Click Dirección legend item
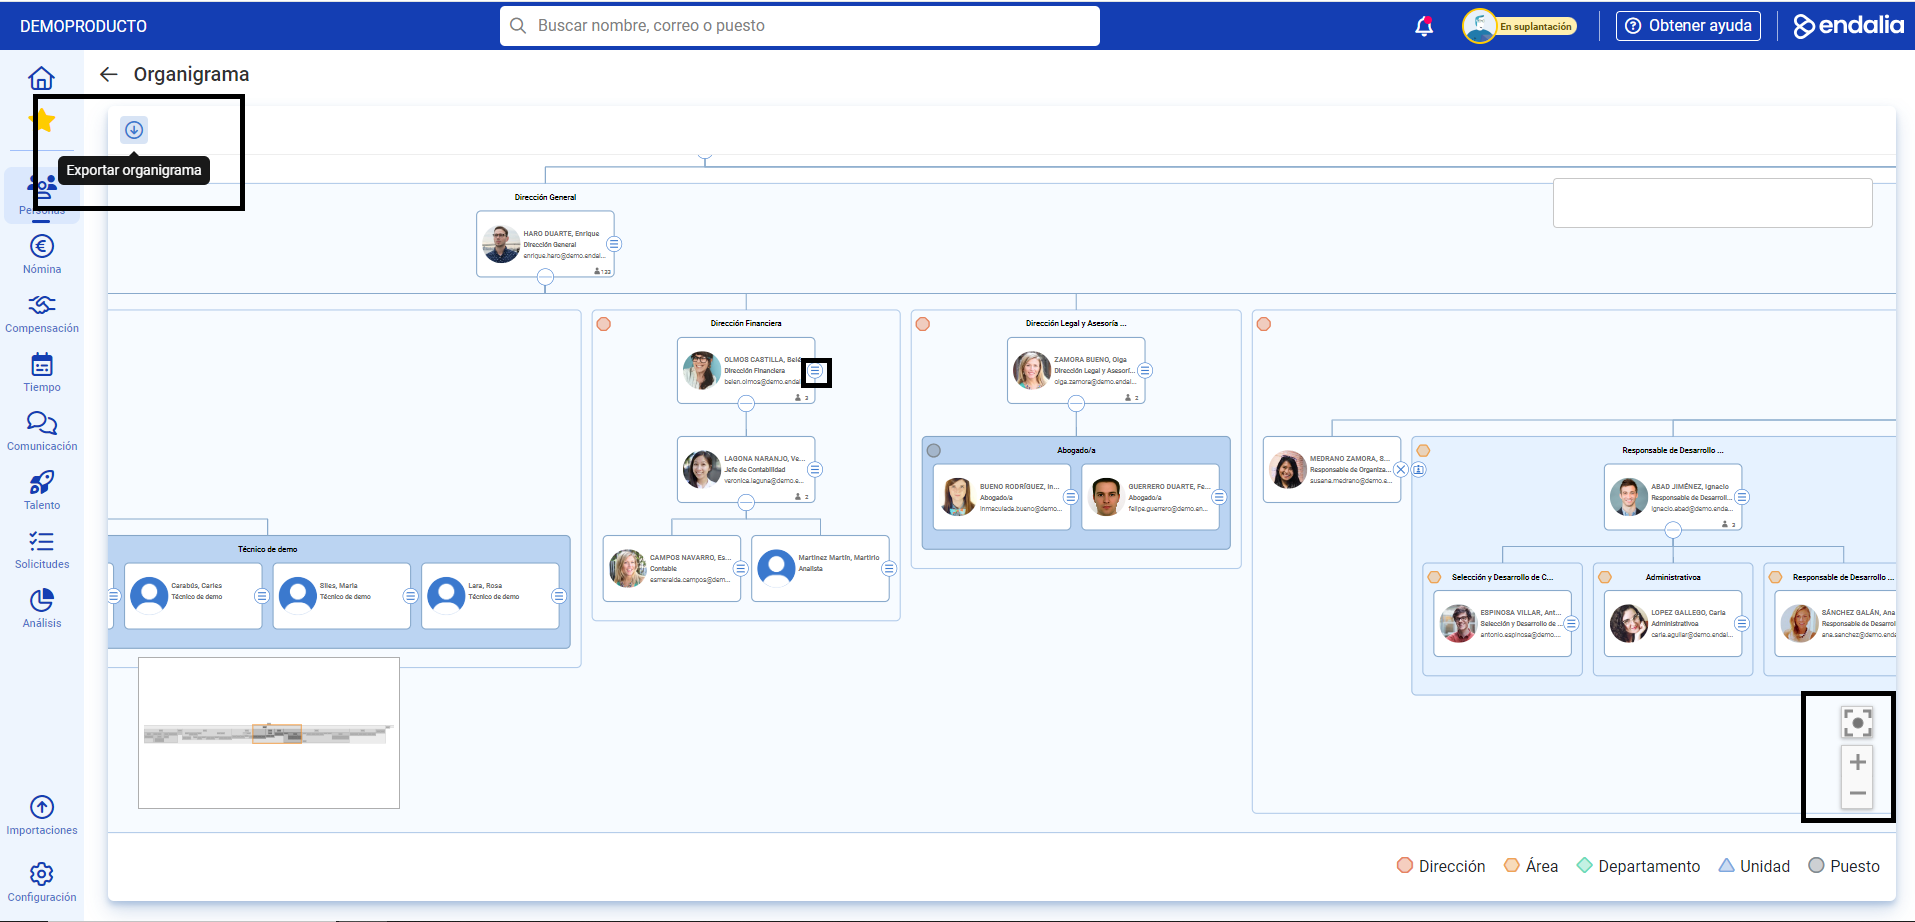Viewport: 1915px width, 922px height. coord(1441,866)
